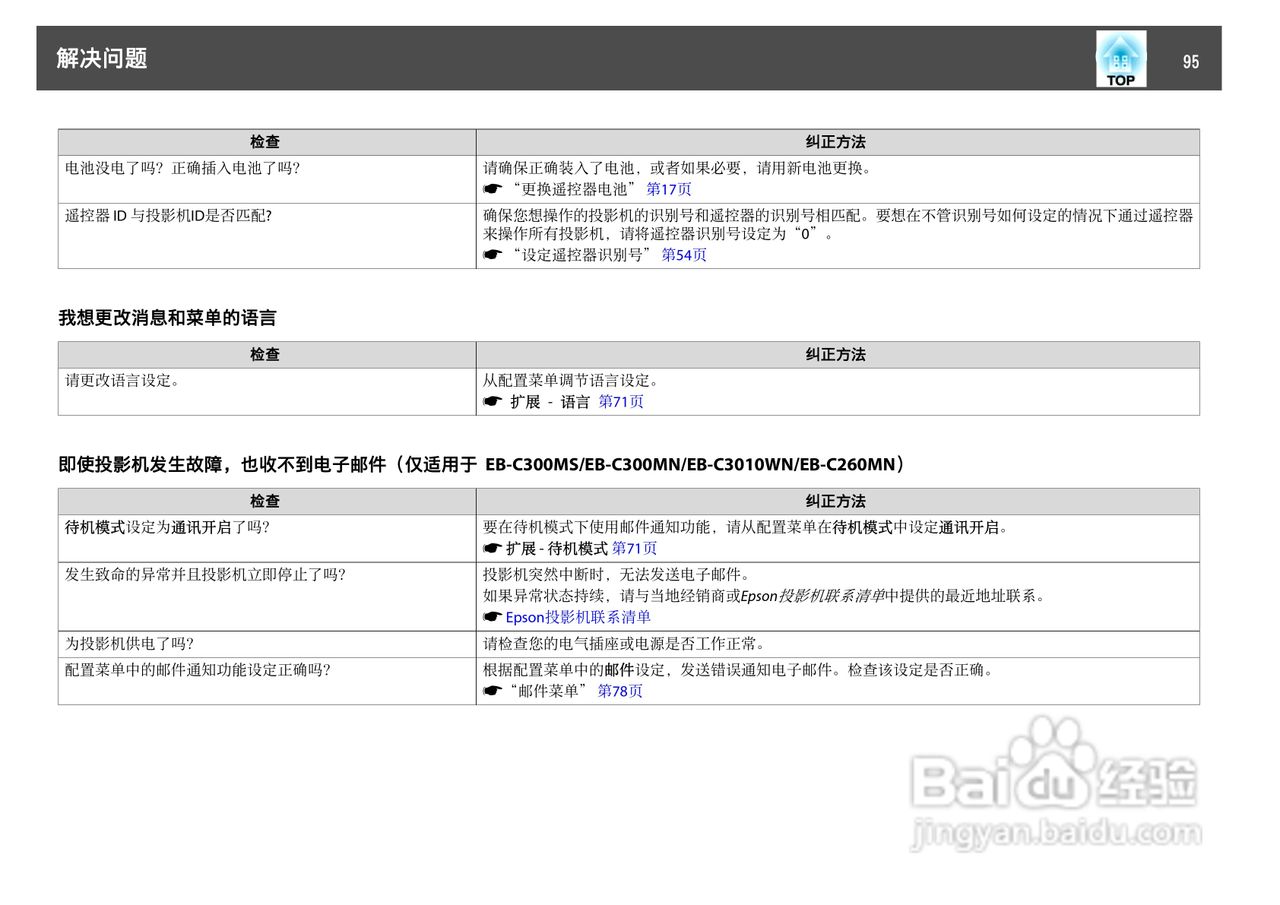Viewport: 1280px width, 905px height.
Task: Click the cell 电池没电了吗？正确插入电池了吗？
Action: coord(267,179)
